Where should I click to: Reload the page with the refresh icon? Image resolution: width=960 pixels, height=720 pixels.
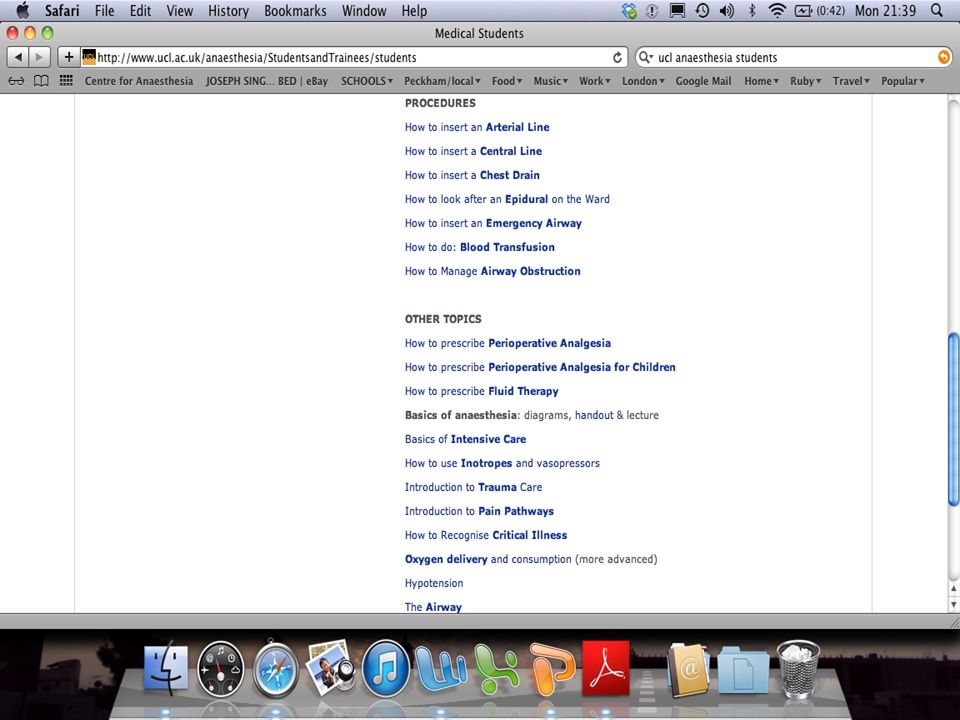pos(617,58)
